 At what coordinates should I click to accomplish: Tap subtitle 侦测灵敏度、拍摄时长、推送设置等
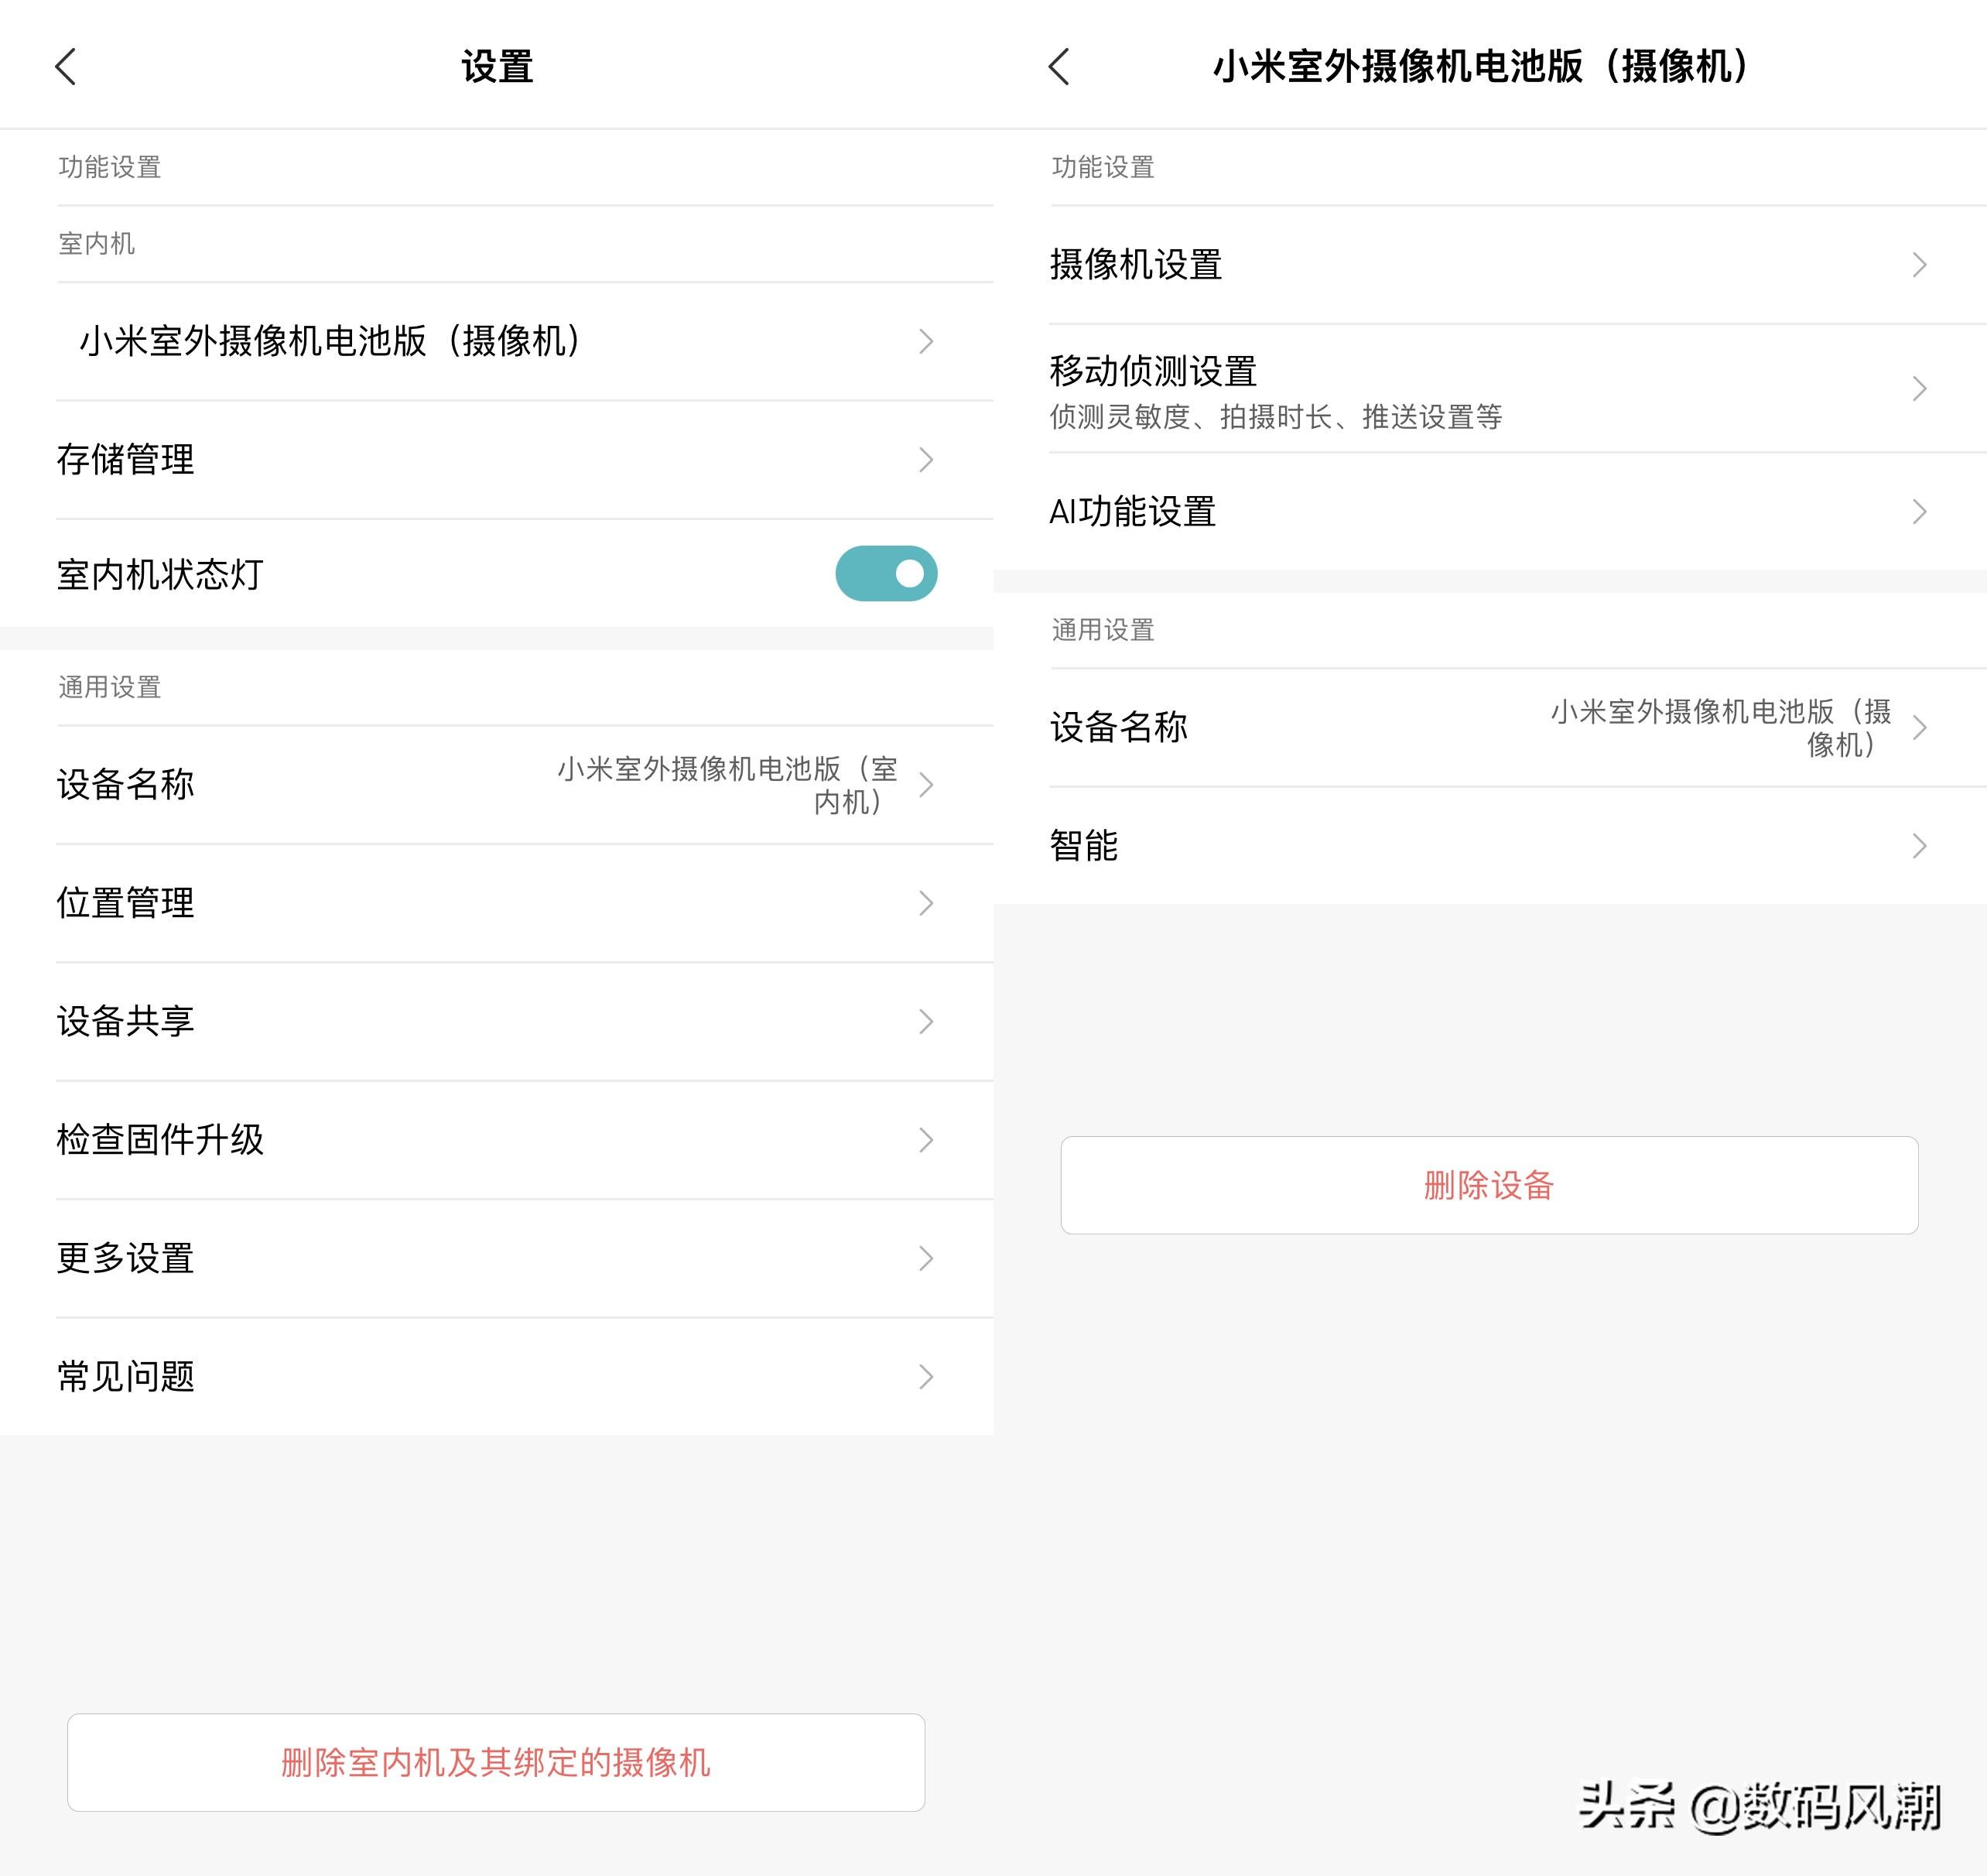(1276, 417)
